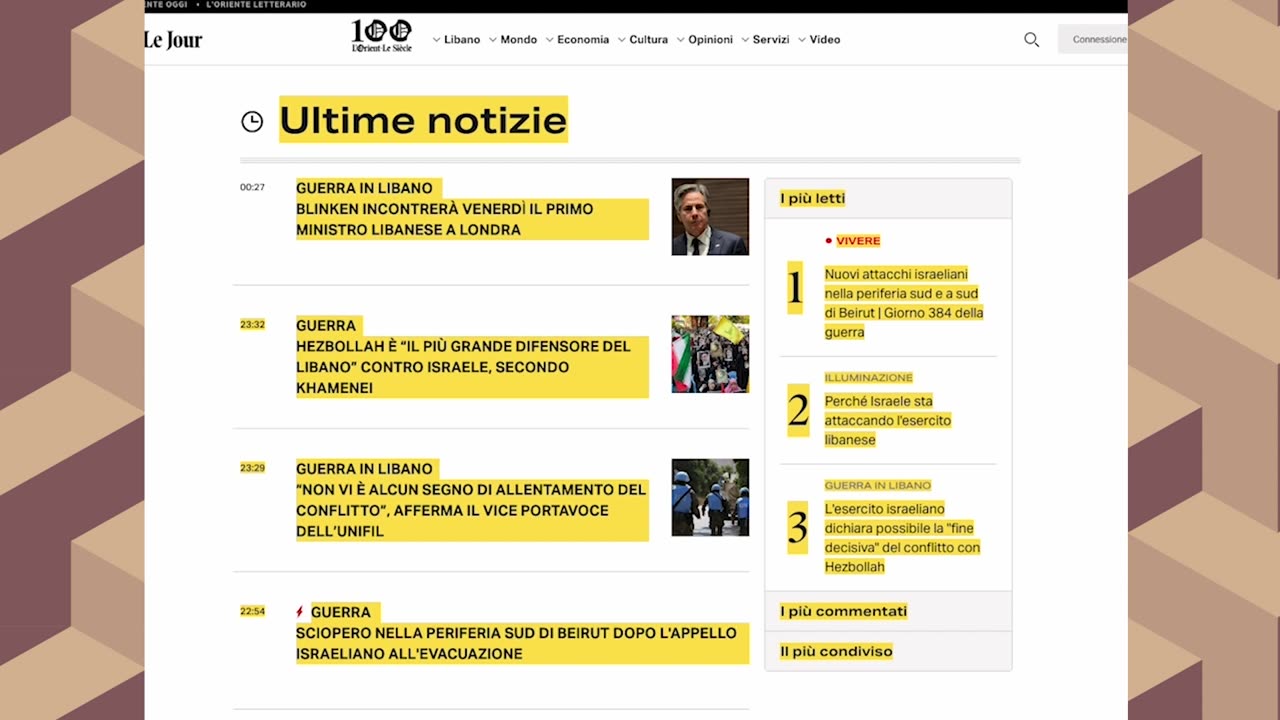Expand the Economia menu chevron

click(x=550, y=40)
